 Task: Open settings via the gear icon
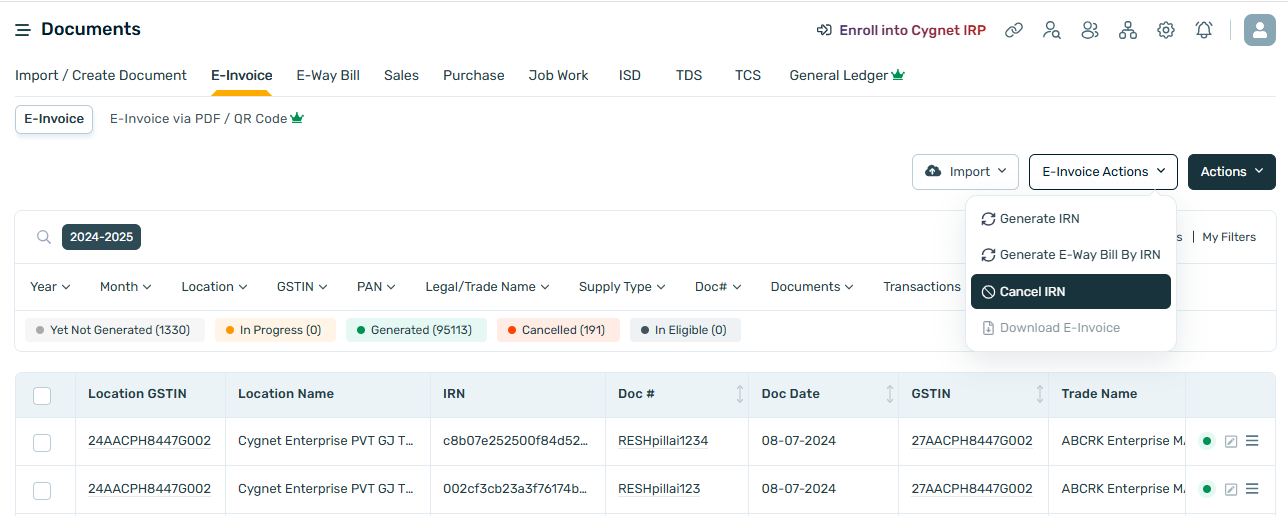[1166, 30]
